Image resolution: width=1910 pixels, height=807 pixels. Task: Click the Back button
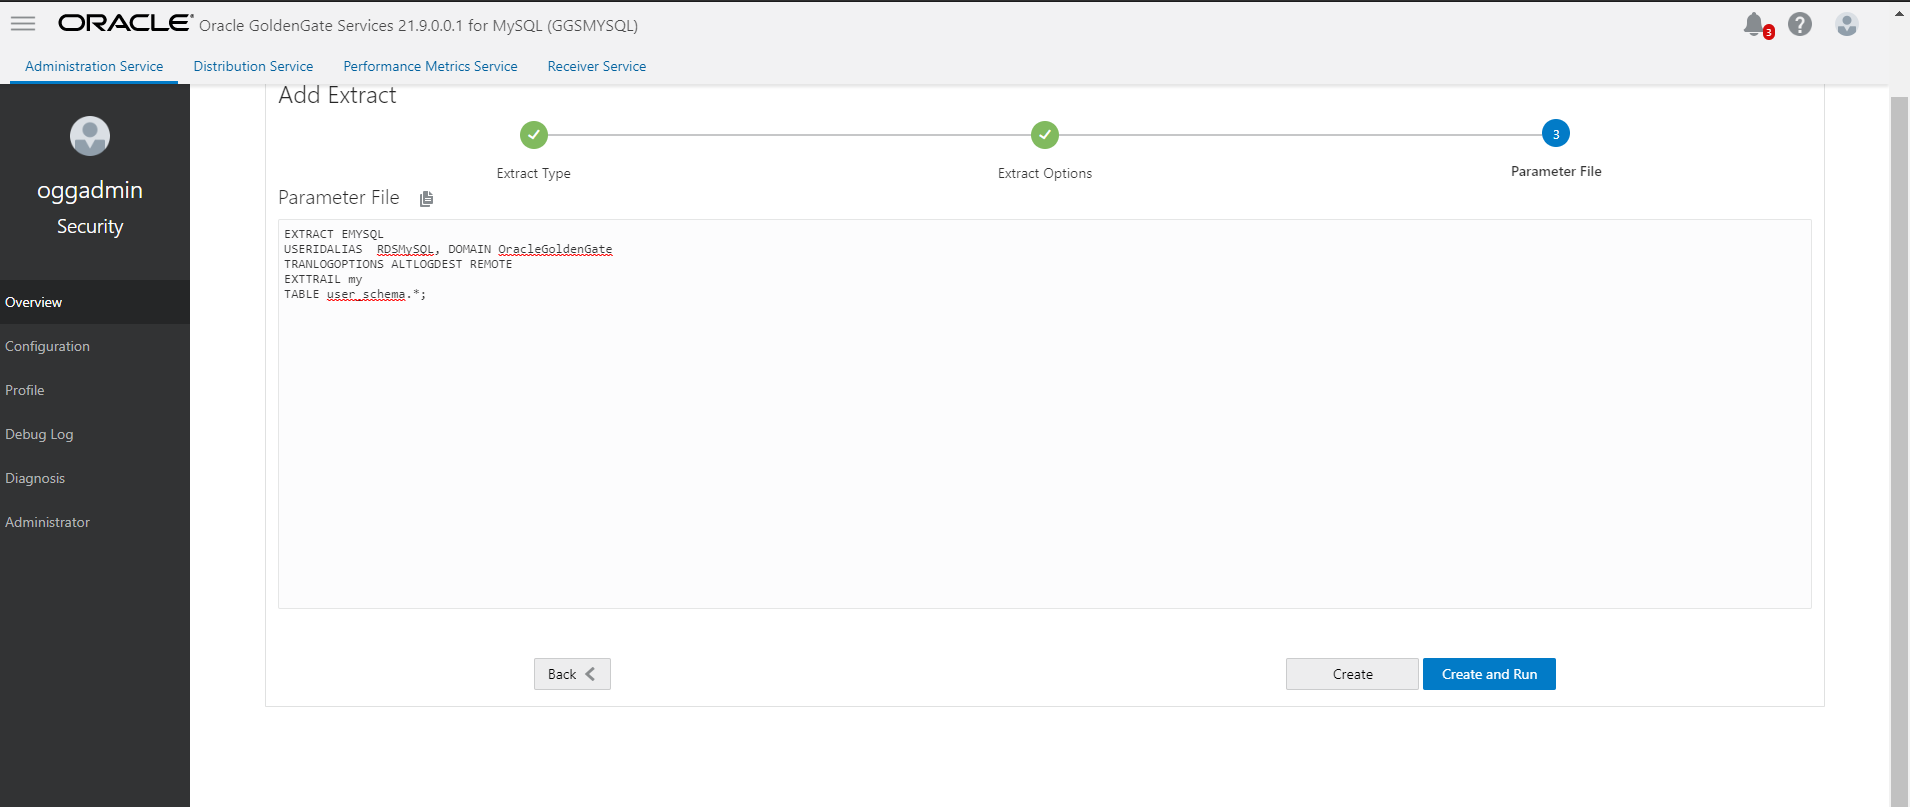pyautogui.click(x=572, y=674)
